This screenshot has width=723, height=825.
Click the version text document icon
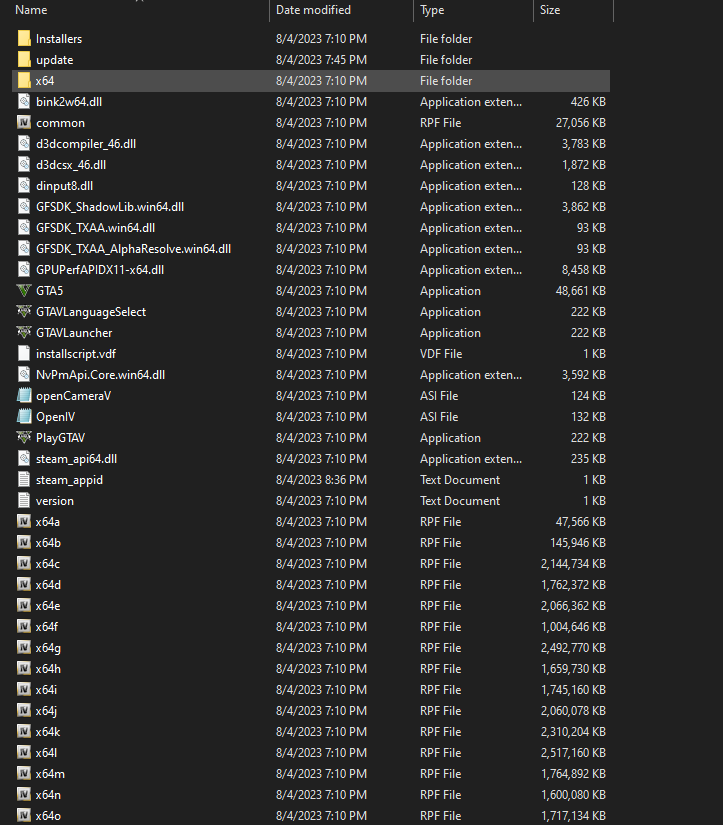24,501
